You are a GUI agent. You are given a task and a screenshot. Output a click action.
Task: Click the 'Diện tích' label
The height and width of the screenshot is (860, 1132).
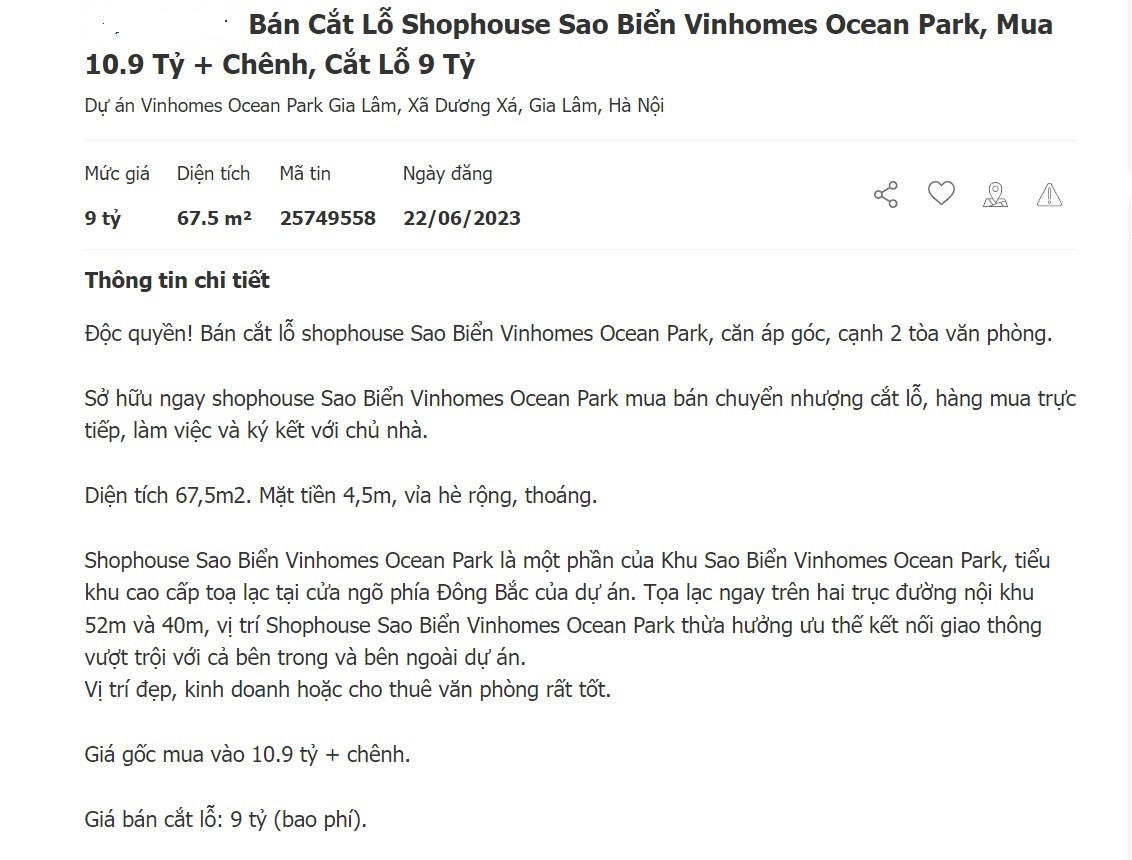pos(213,174)
